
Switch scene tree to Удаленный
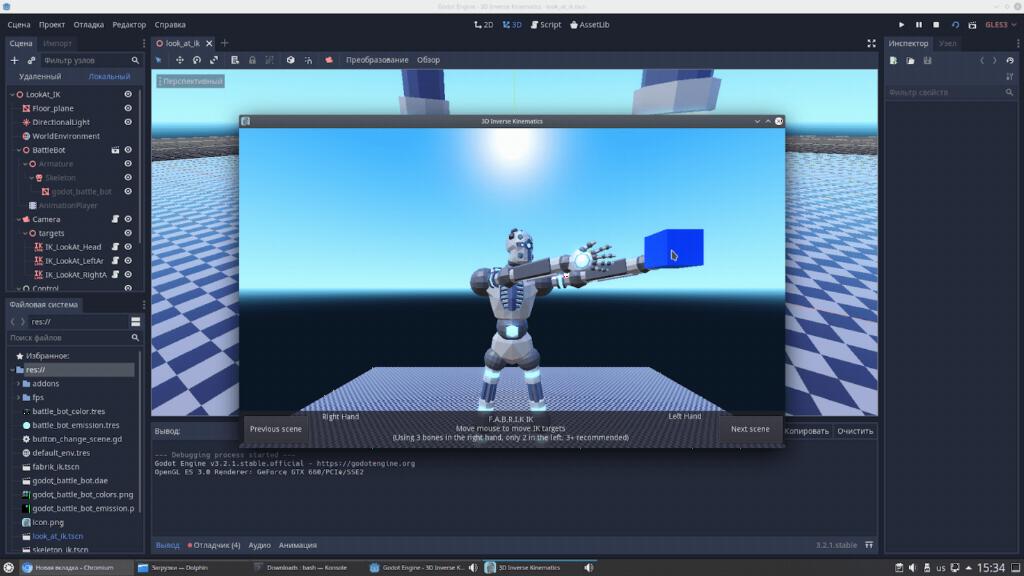(40, 76)
